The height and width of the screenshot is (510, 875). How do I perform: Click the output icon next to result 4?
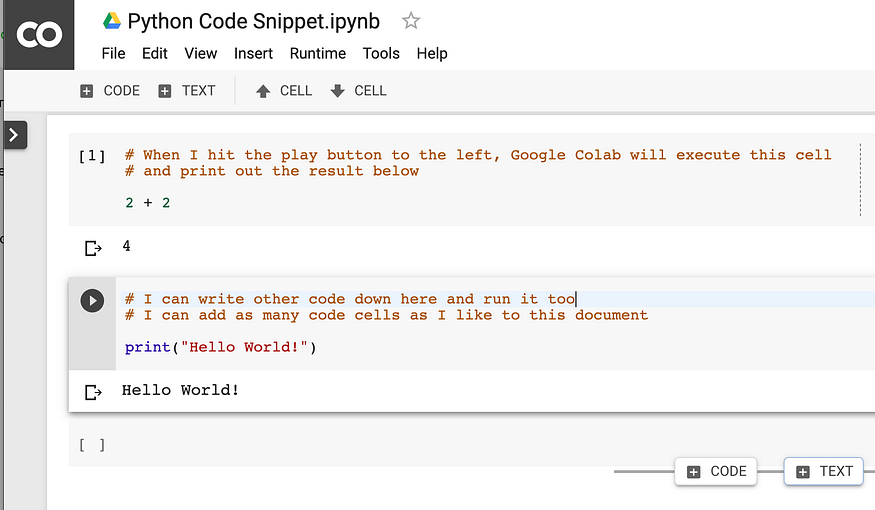click(93, 248)
